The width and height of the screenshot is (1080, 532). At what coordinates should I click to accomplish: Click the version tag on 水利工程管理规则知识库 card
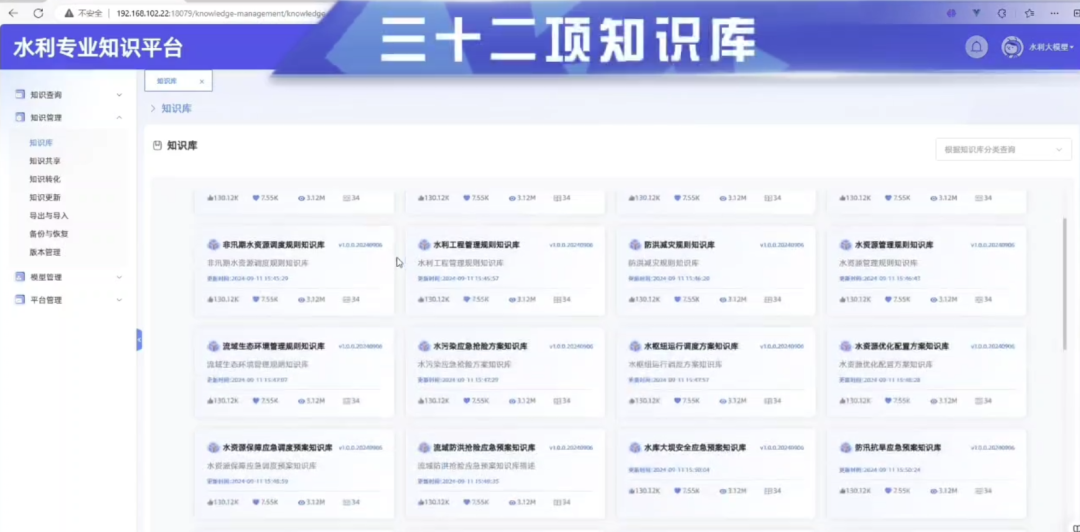tap(571, 245)
